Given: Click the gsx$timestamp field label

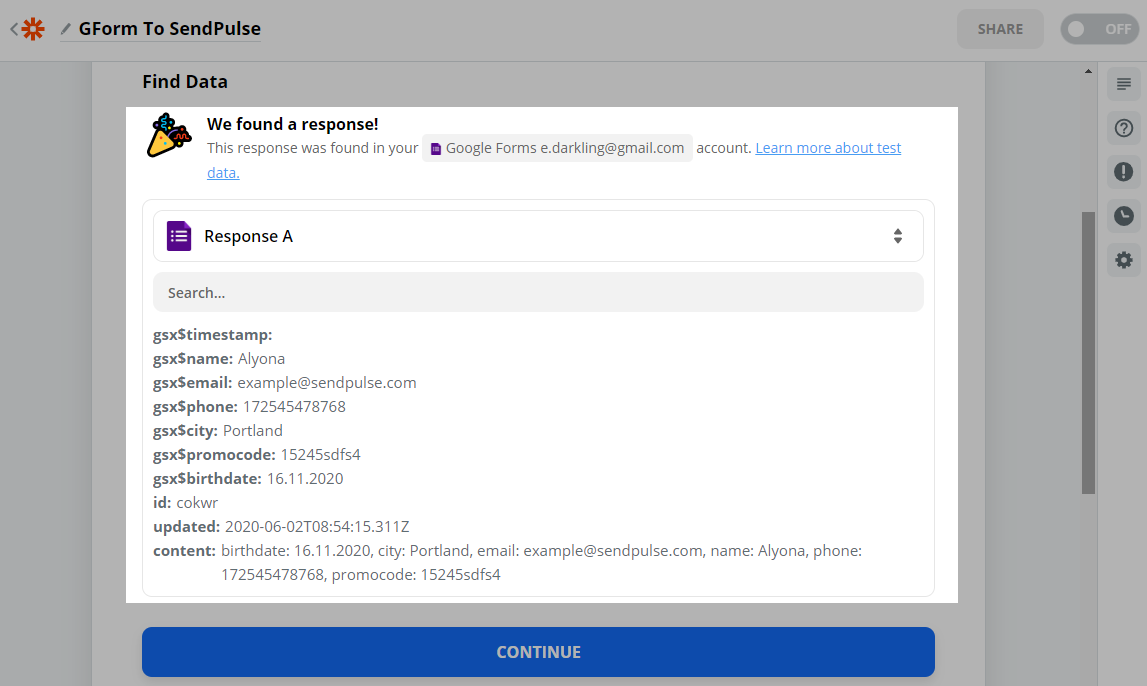Looking at the screenshot, I should 212,335.
